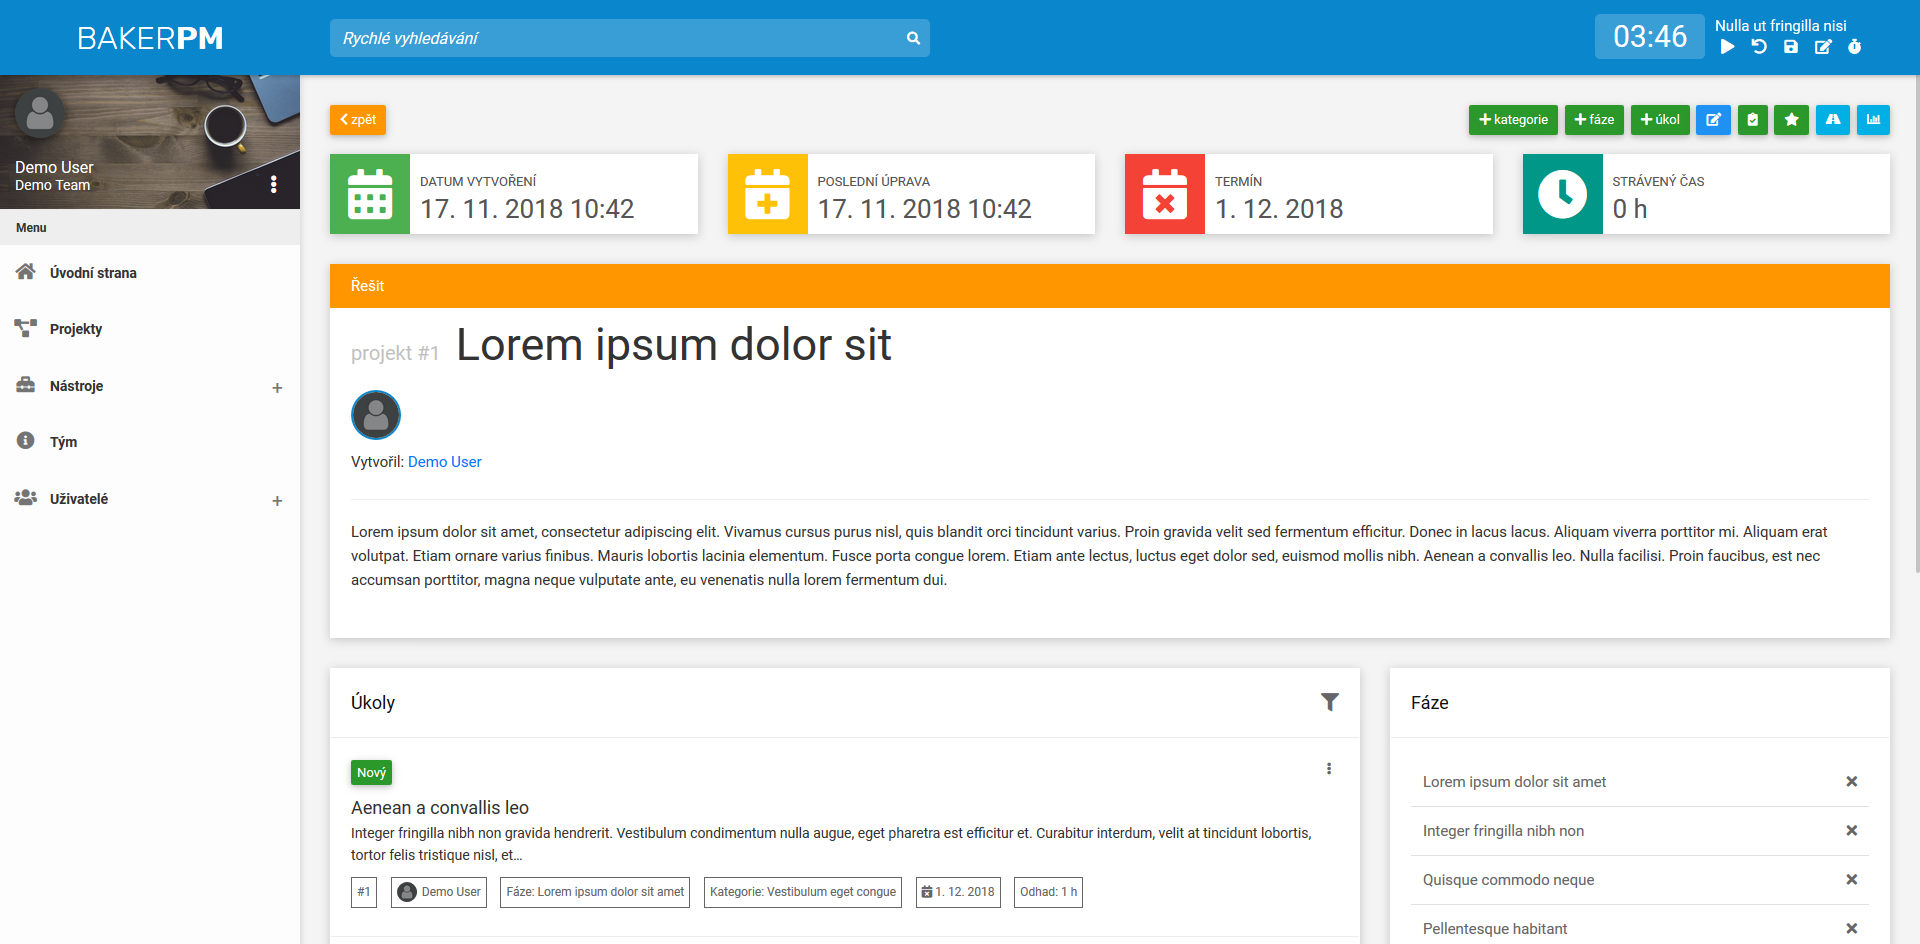
Task: Remove the 'Integer fringilla nibh non' phase
Action: click(1851, 831)
